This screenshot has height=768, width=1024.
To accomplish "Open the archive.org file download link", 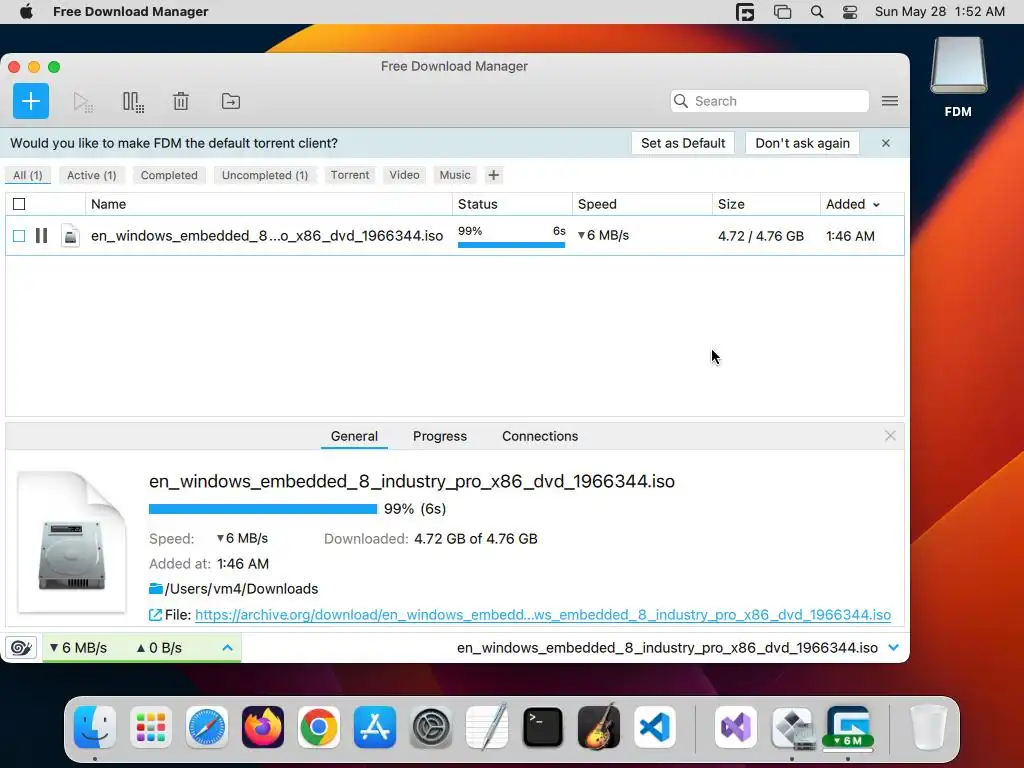I will (543, 615).
